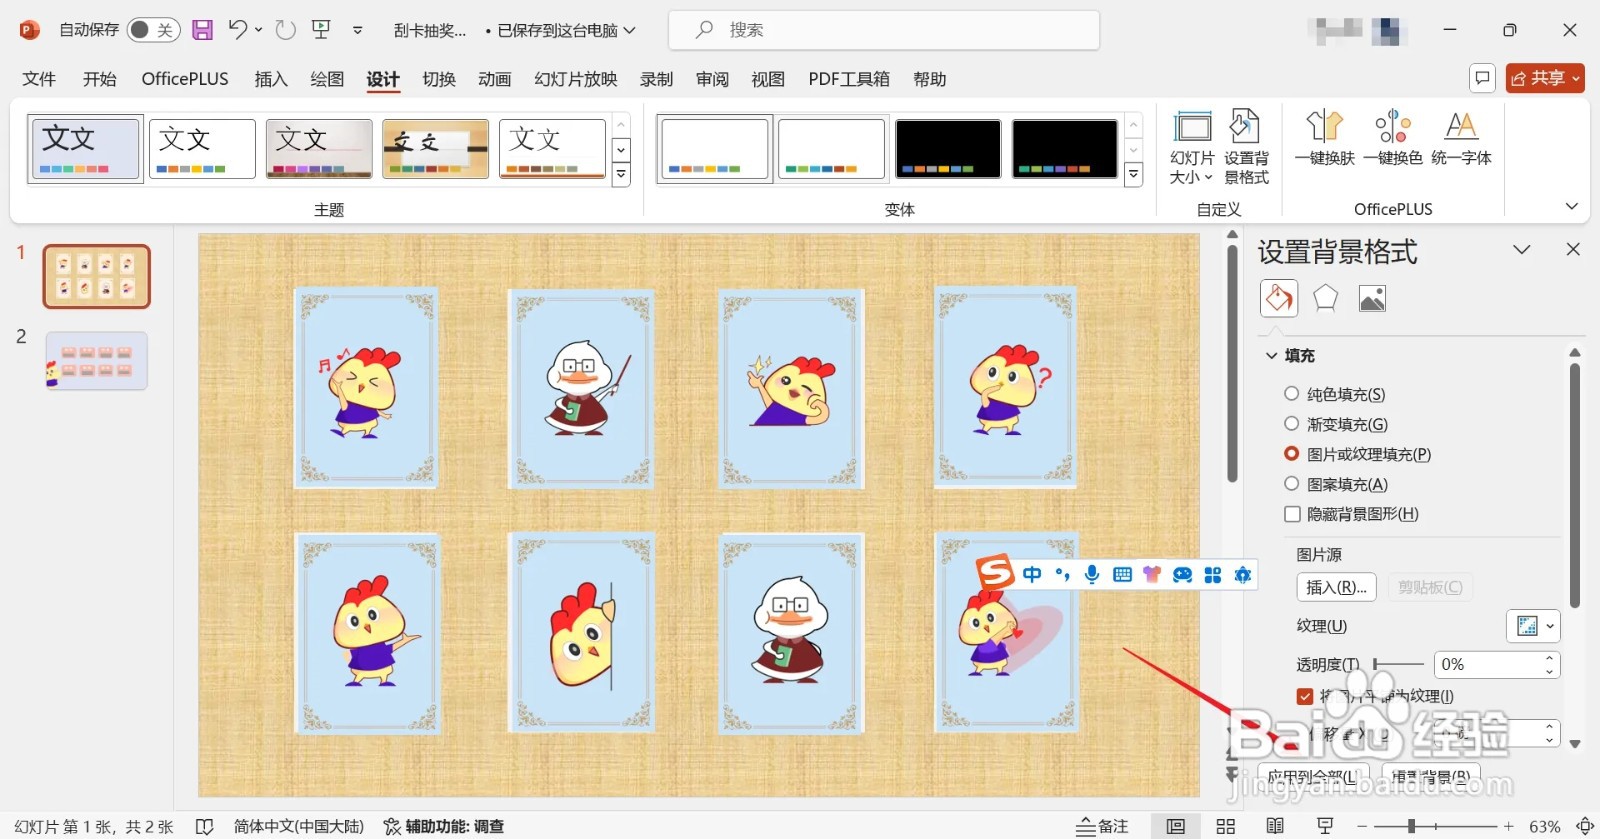Expand the themes gallery more button
1600x839 pixels.
[x=621, y=175]
